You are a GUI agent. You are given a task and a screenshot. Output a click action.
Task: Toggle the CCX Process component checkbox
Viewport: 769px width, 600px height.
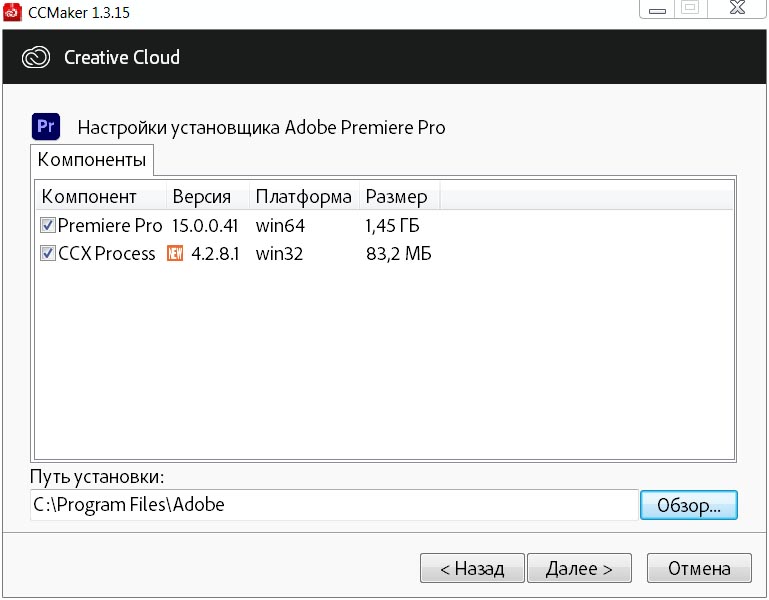47,254
